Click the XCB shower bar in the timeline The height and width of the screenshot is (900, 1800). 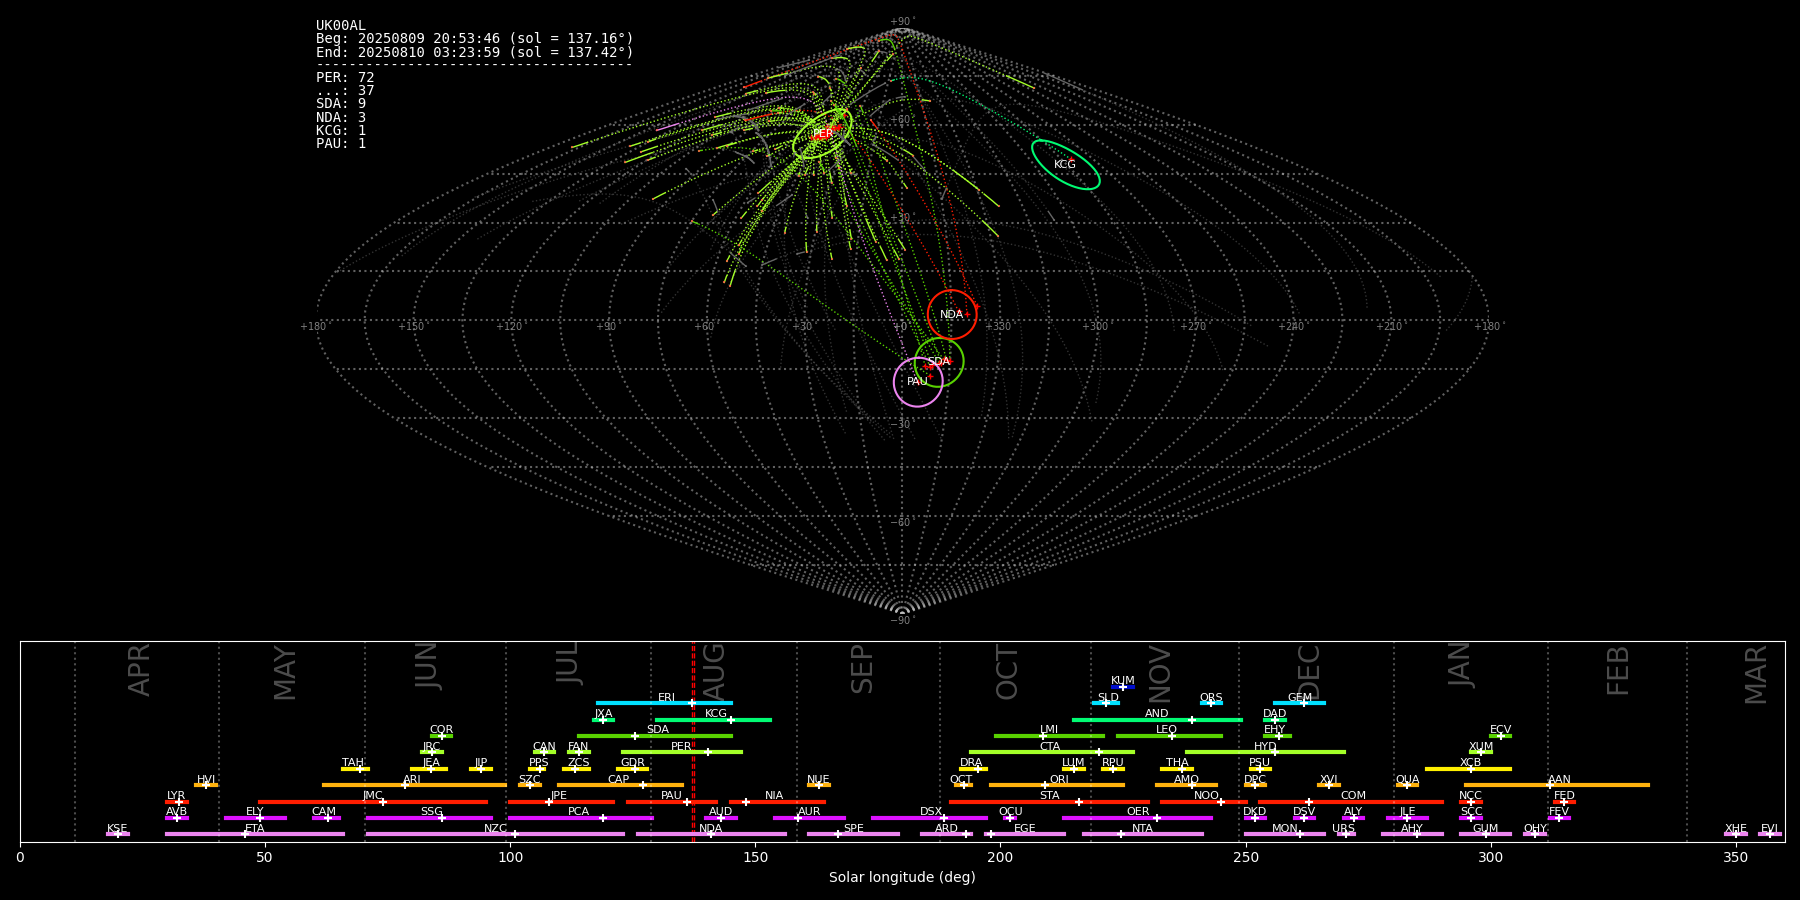point(1468,769)
